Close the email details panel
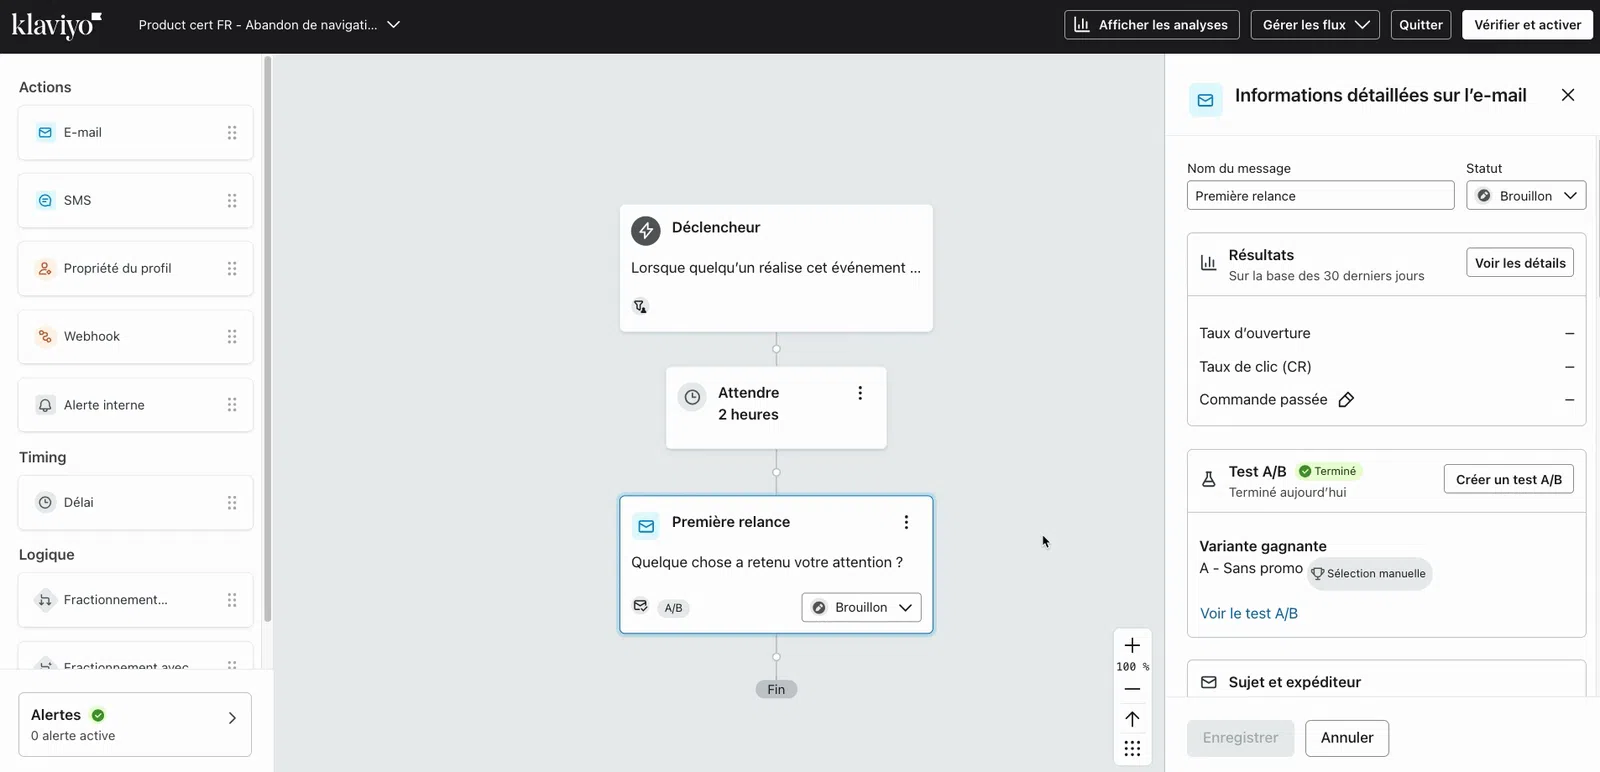1600x772 pixels. pos(1568,95)
